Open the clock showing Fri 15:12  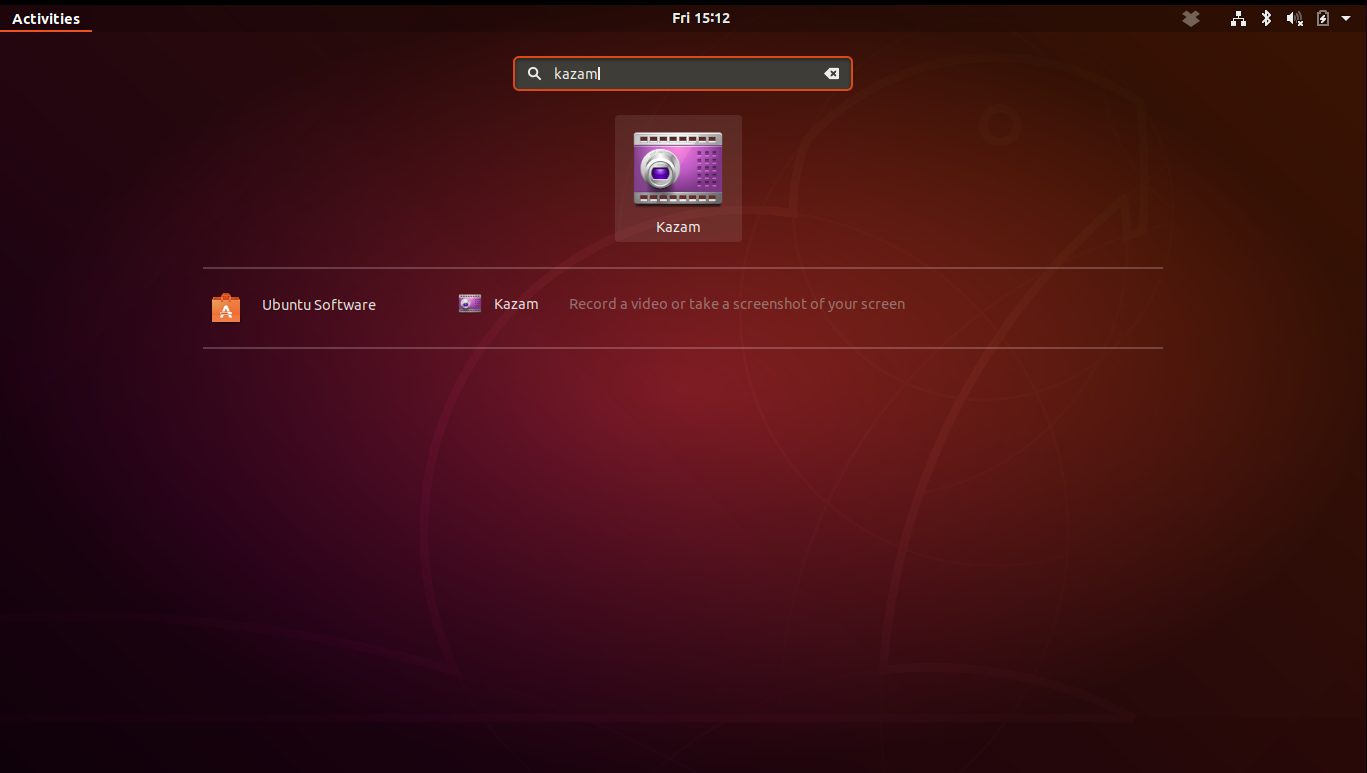click(701, 18)
